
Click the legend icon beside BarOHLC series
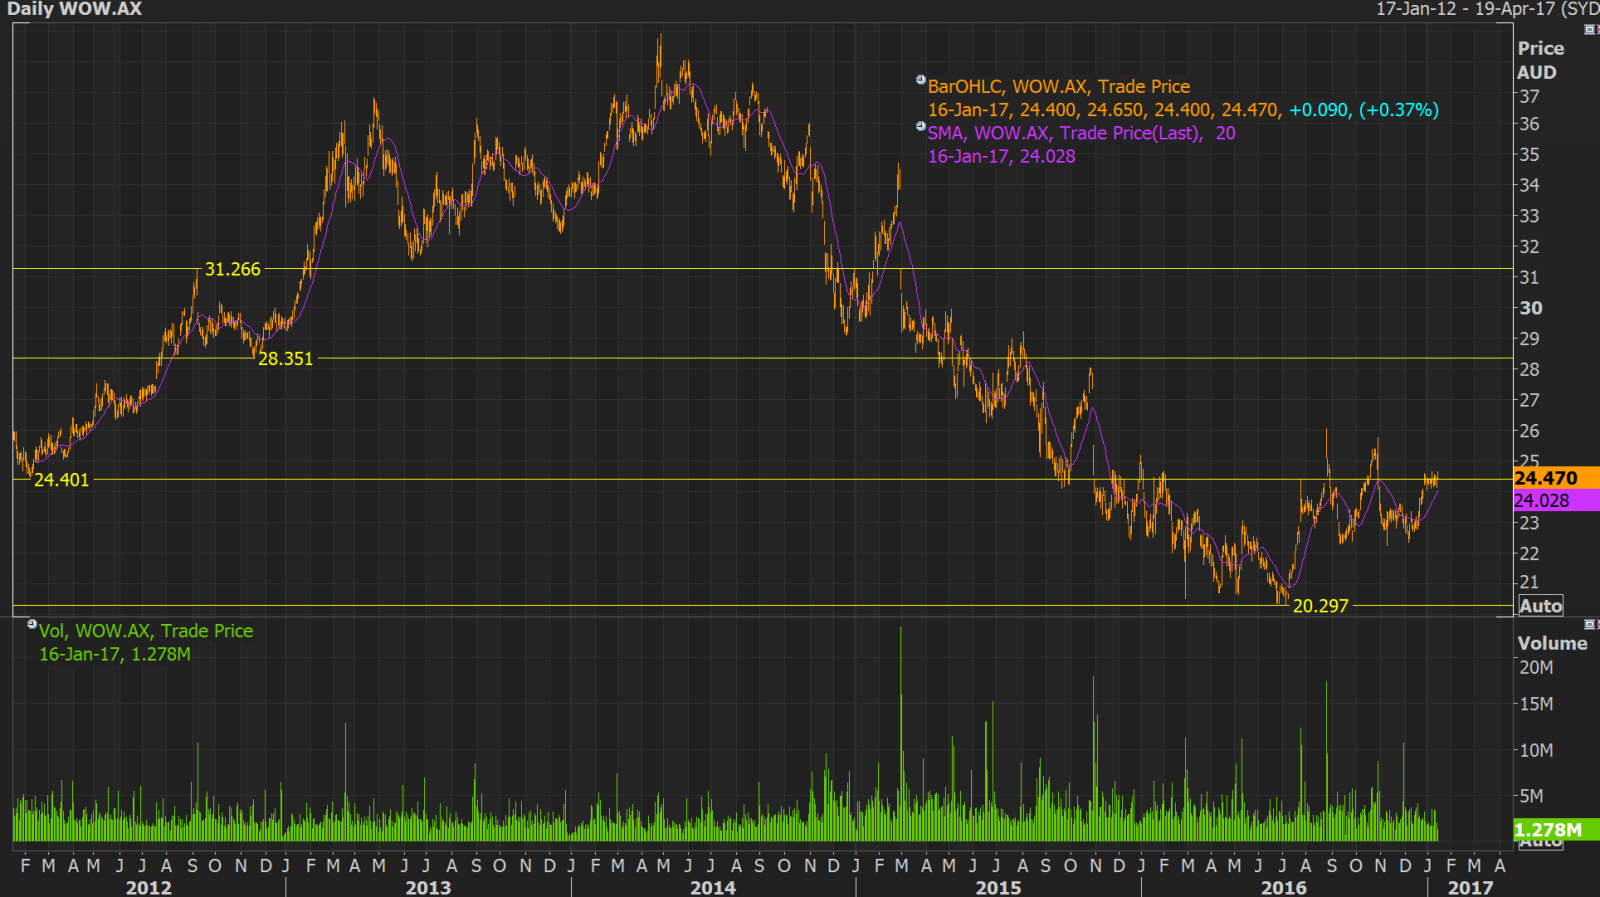(x=921, y=80)
